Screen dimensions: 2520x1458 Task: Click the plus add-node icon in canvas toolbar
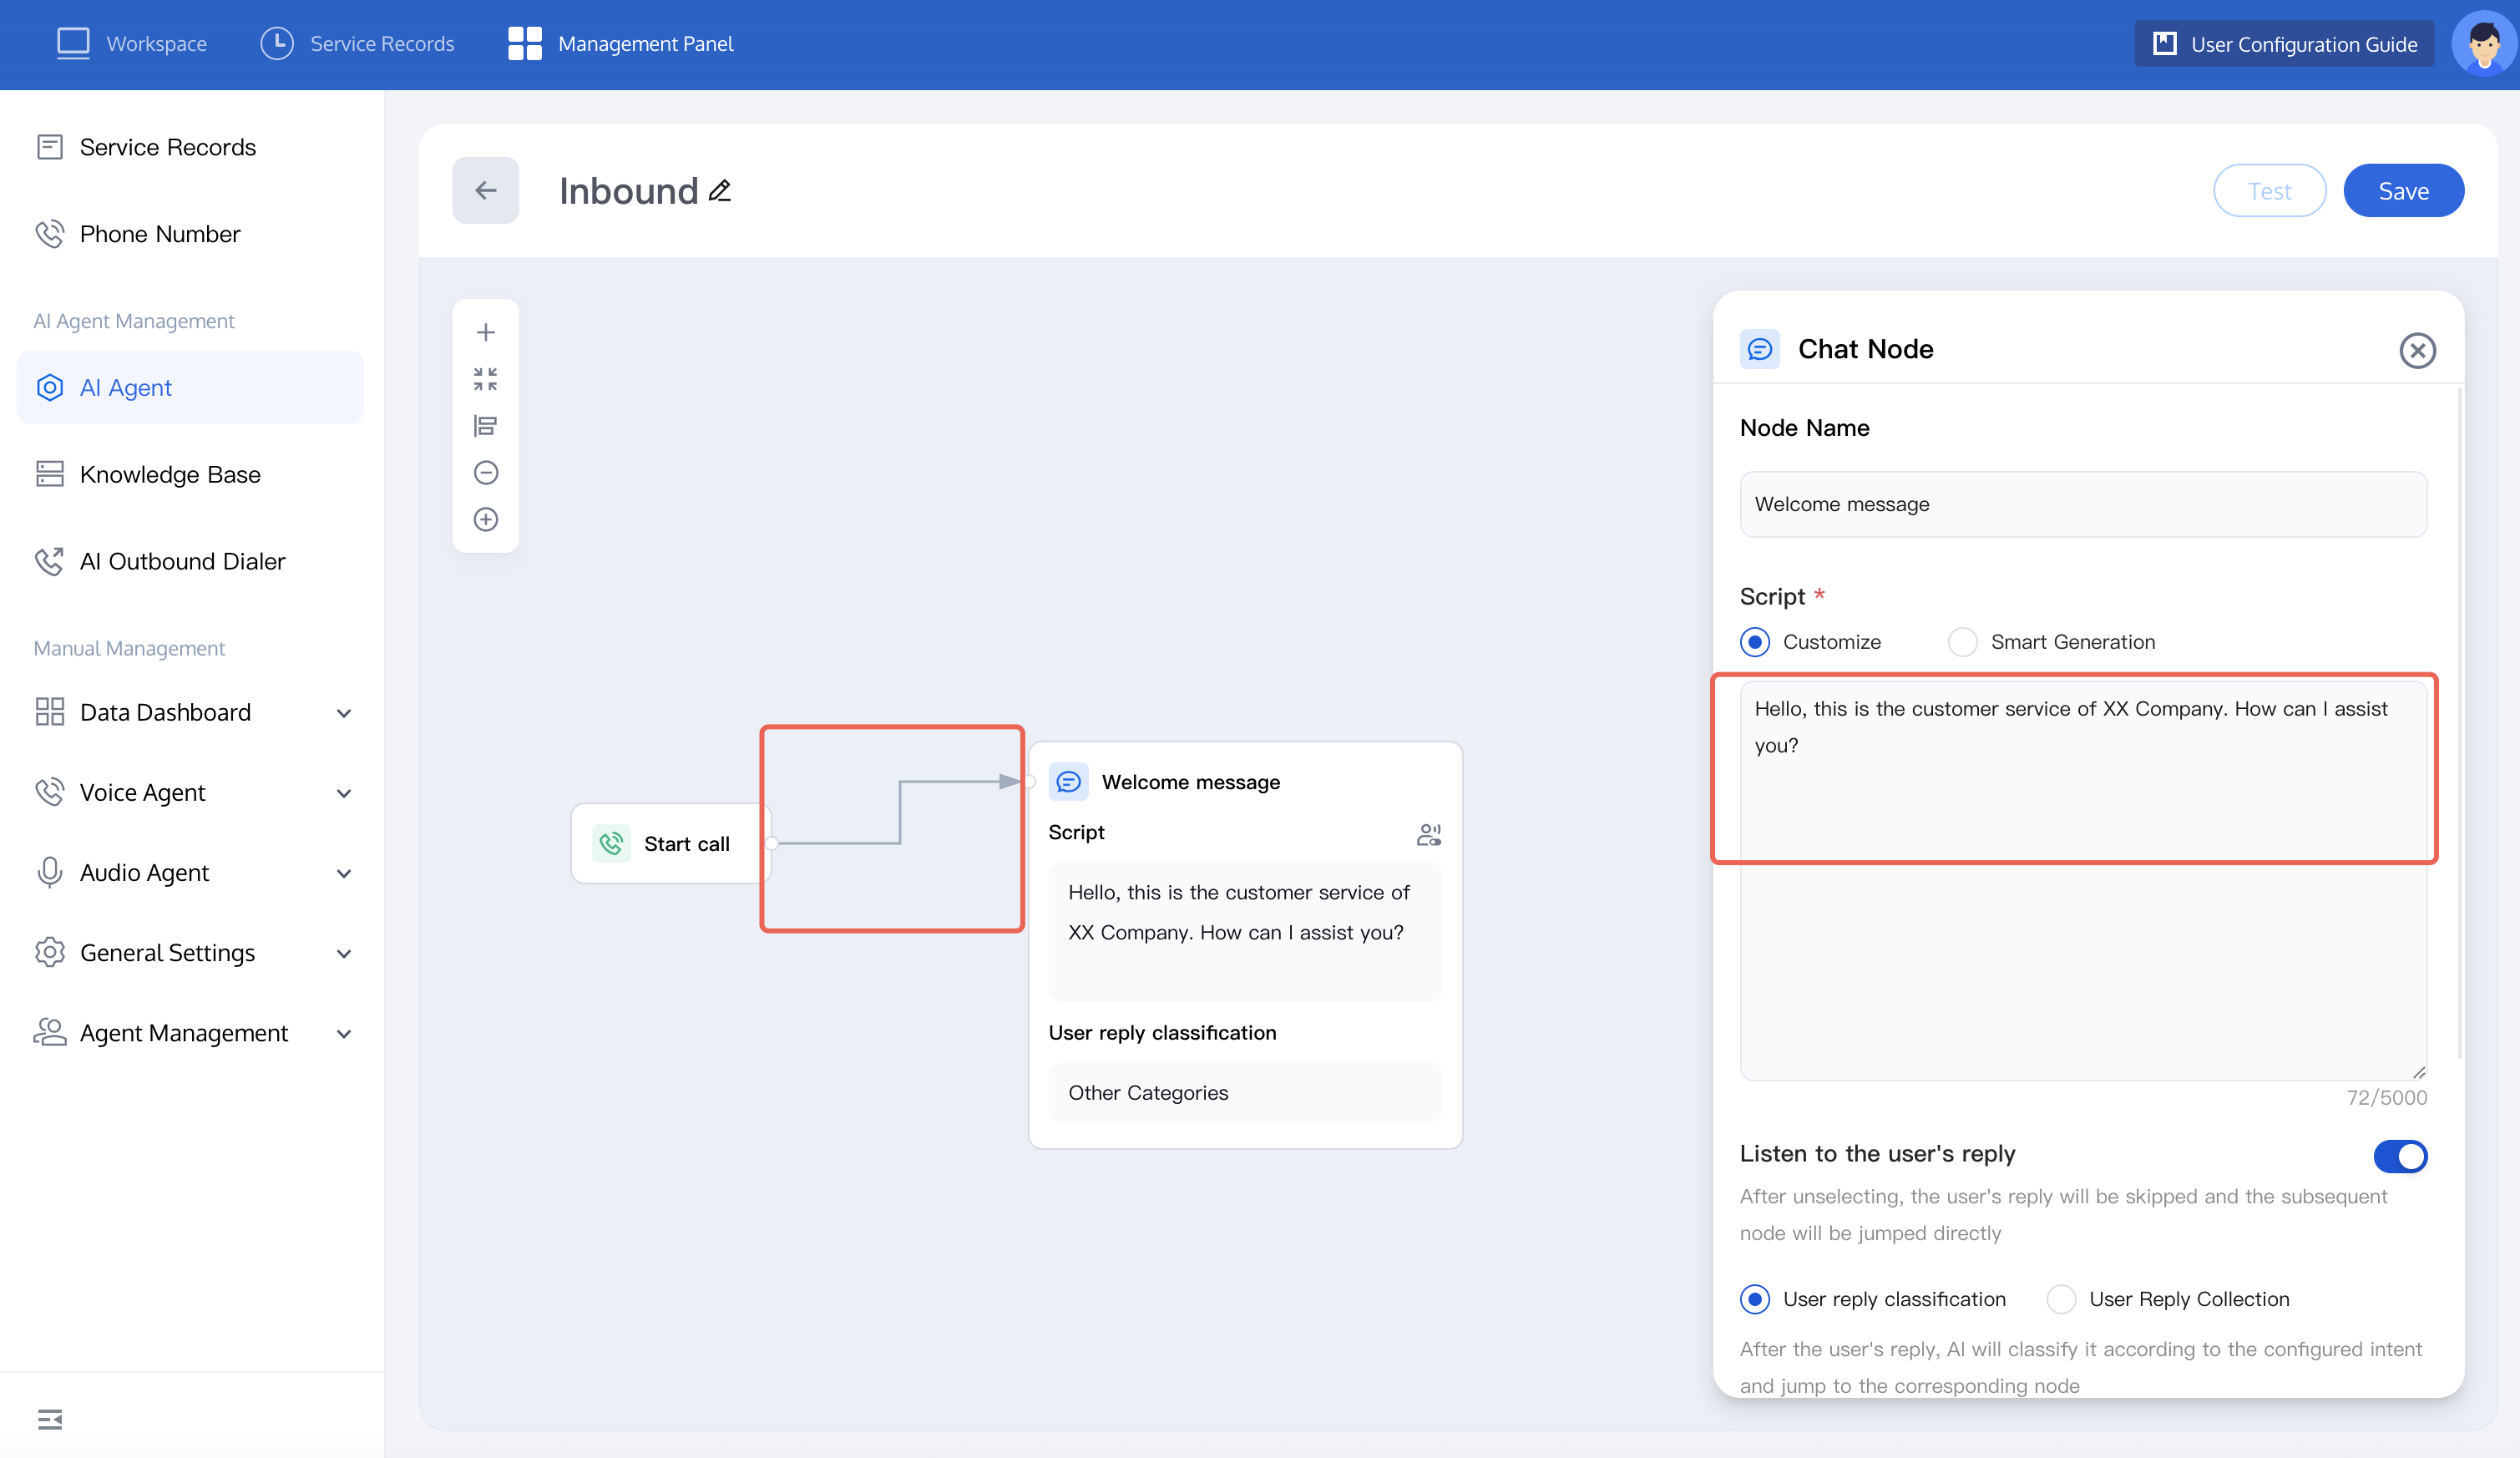pyautogui.click(x=485, y=332)
